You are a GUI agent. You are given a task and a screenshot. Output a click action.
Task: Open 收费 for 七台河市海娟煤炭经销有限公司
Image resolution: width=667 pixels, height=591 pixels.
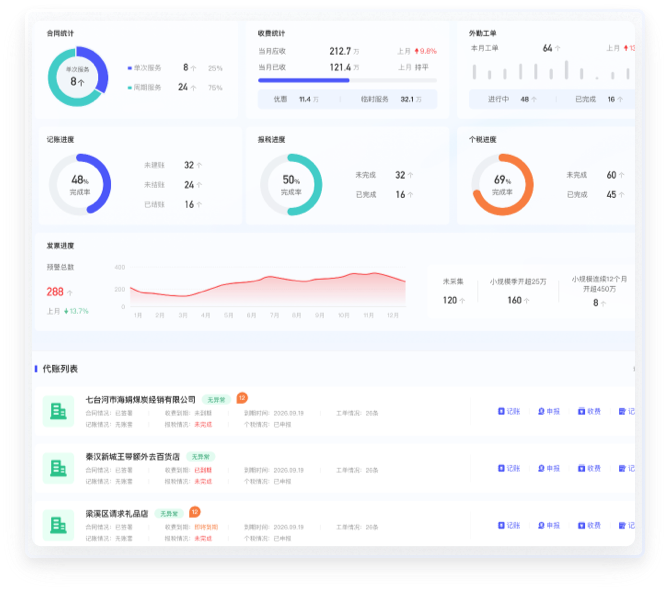589,411
